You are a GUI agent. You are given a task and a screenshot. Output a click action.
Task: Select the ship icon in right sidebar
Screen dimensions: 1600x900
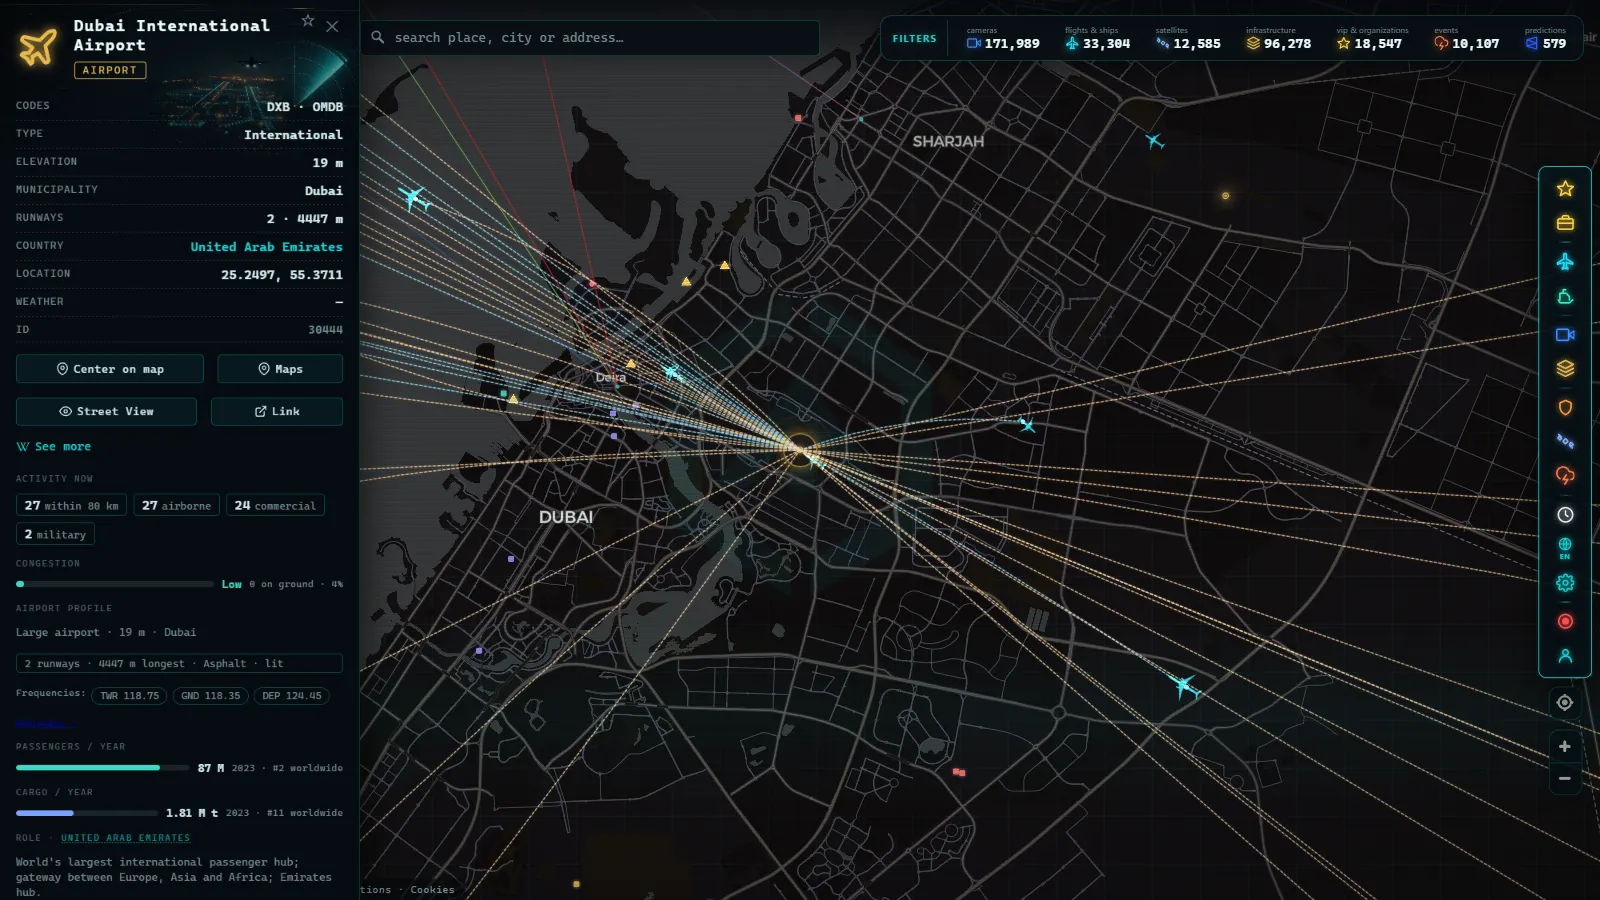tap(1565, 297)
